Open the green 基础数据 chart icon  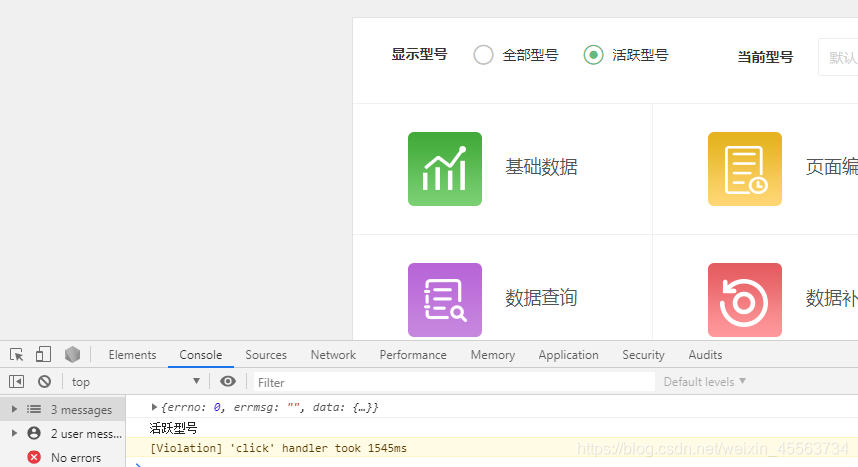tap(445, 169)
